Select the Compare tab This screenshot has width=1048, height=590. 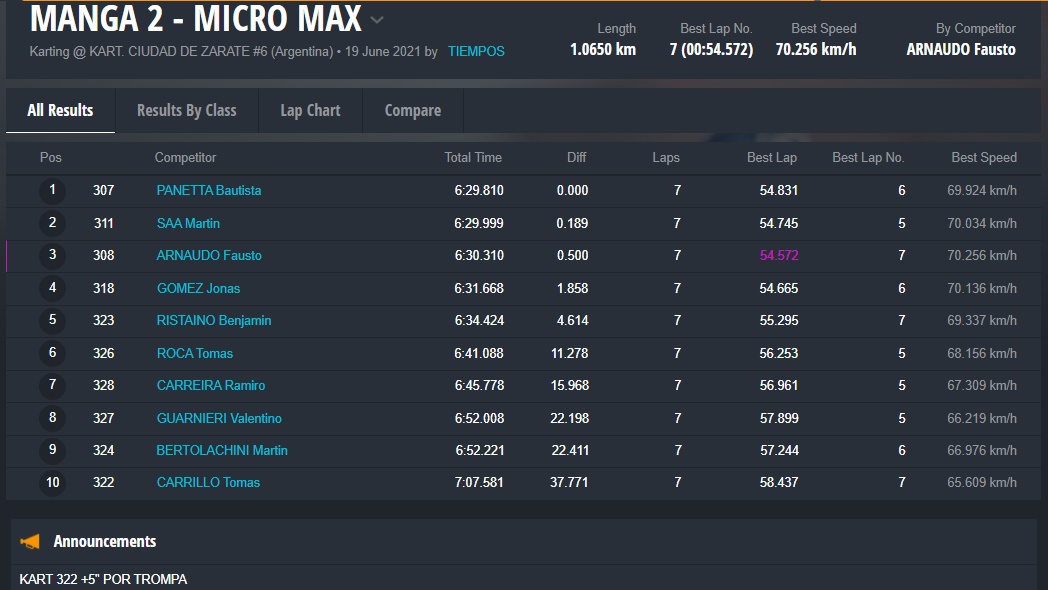(412, 111)
